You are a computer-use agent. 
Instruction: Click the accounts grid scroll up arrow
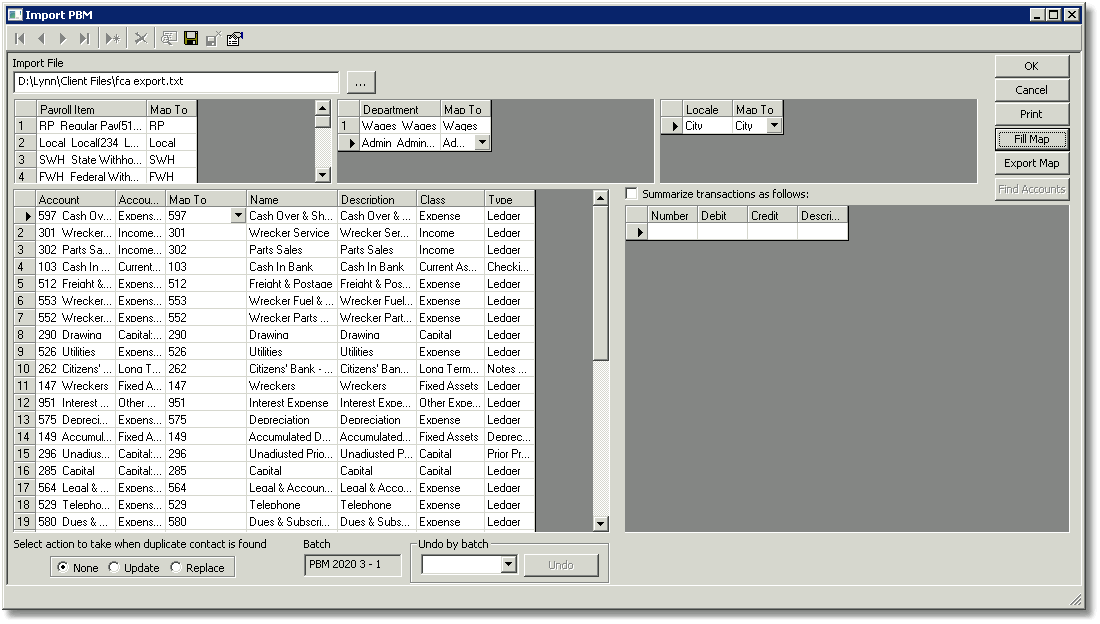coord(601,198)
